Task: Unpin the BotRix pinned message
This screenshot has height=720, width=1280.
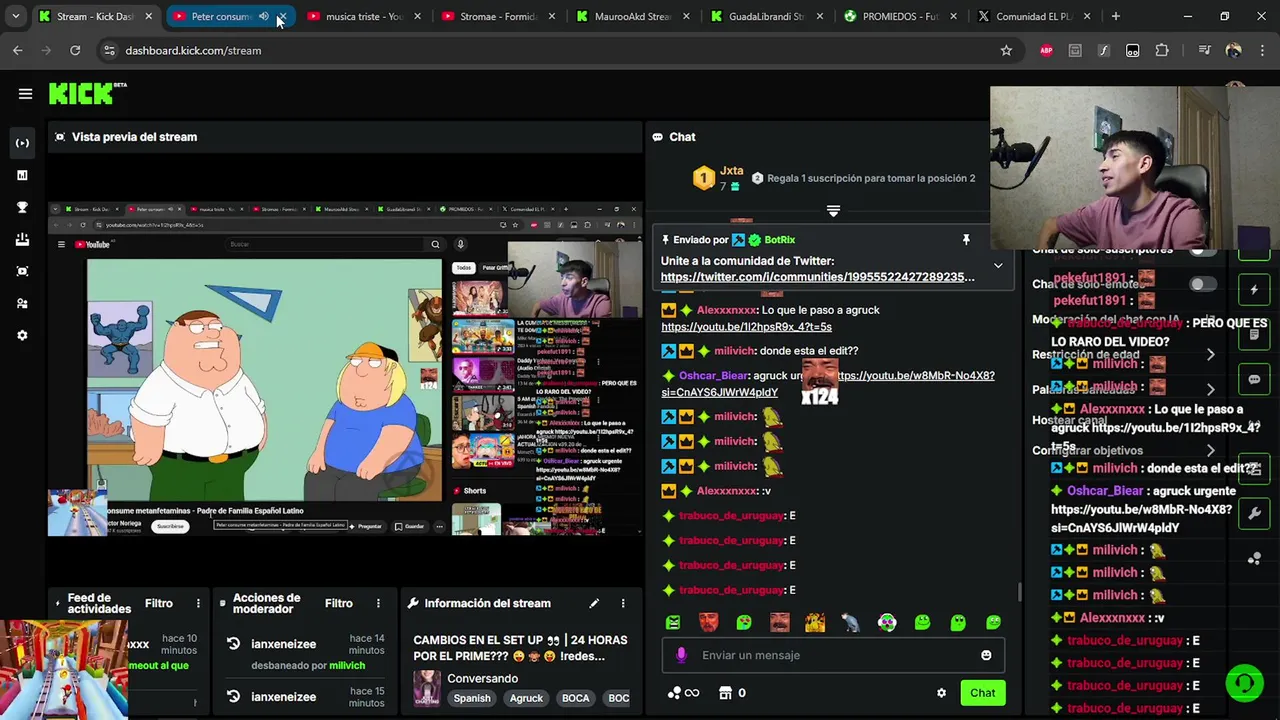Action: (x=966, y=240)
